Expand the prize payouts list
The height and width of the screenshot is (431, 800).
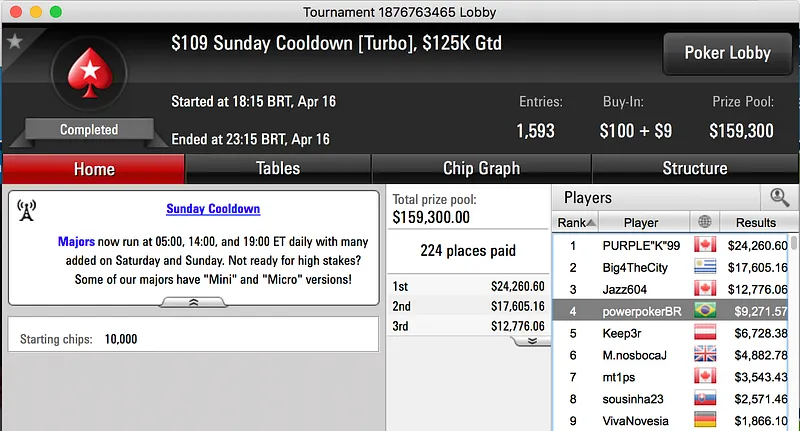tap(531, 340)
